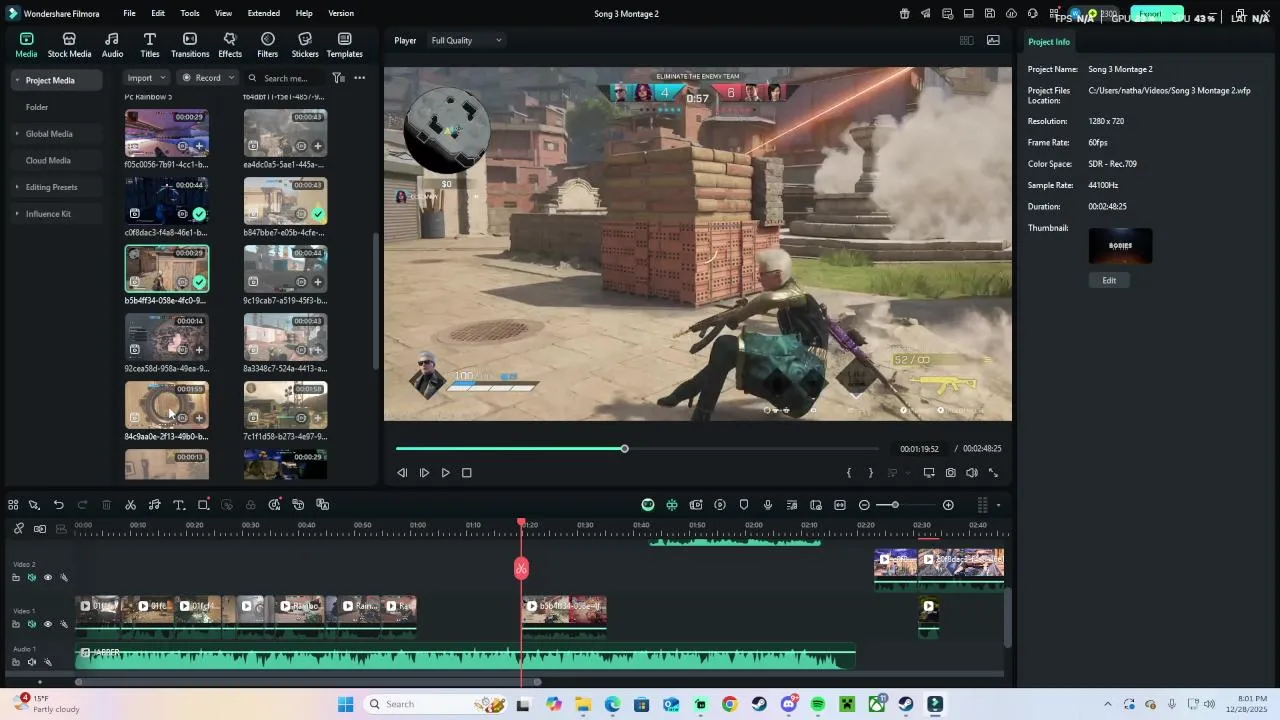
Task: Open the Extended menu
Action: coord(264,14)
